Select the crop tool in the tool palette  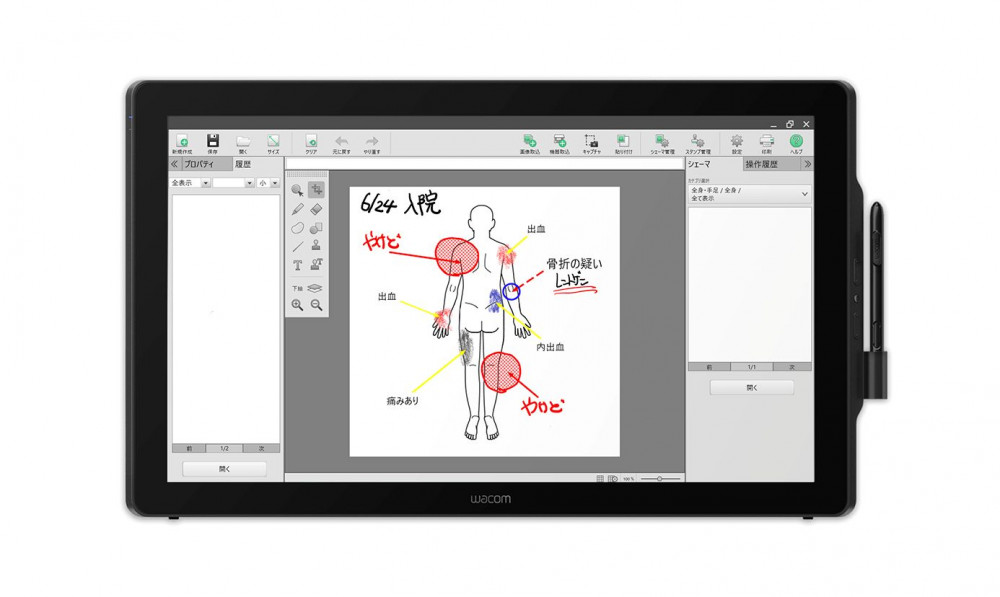coord(316,189)
